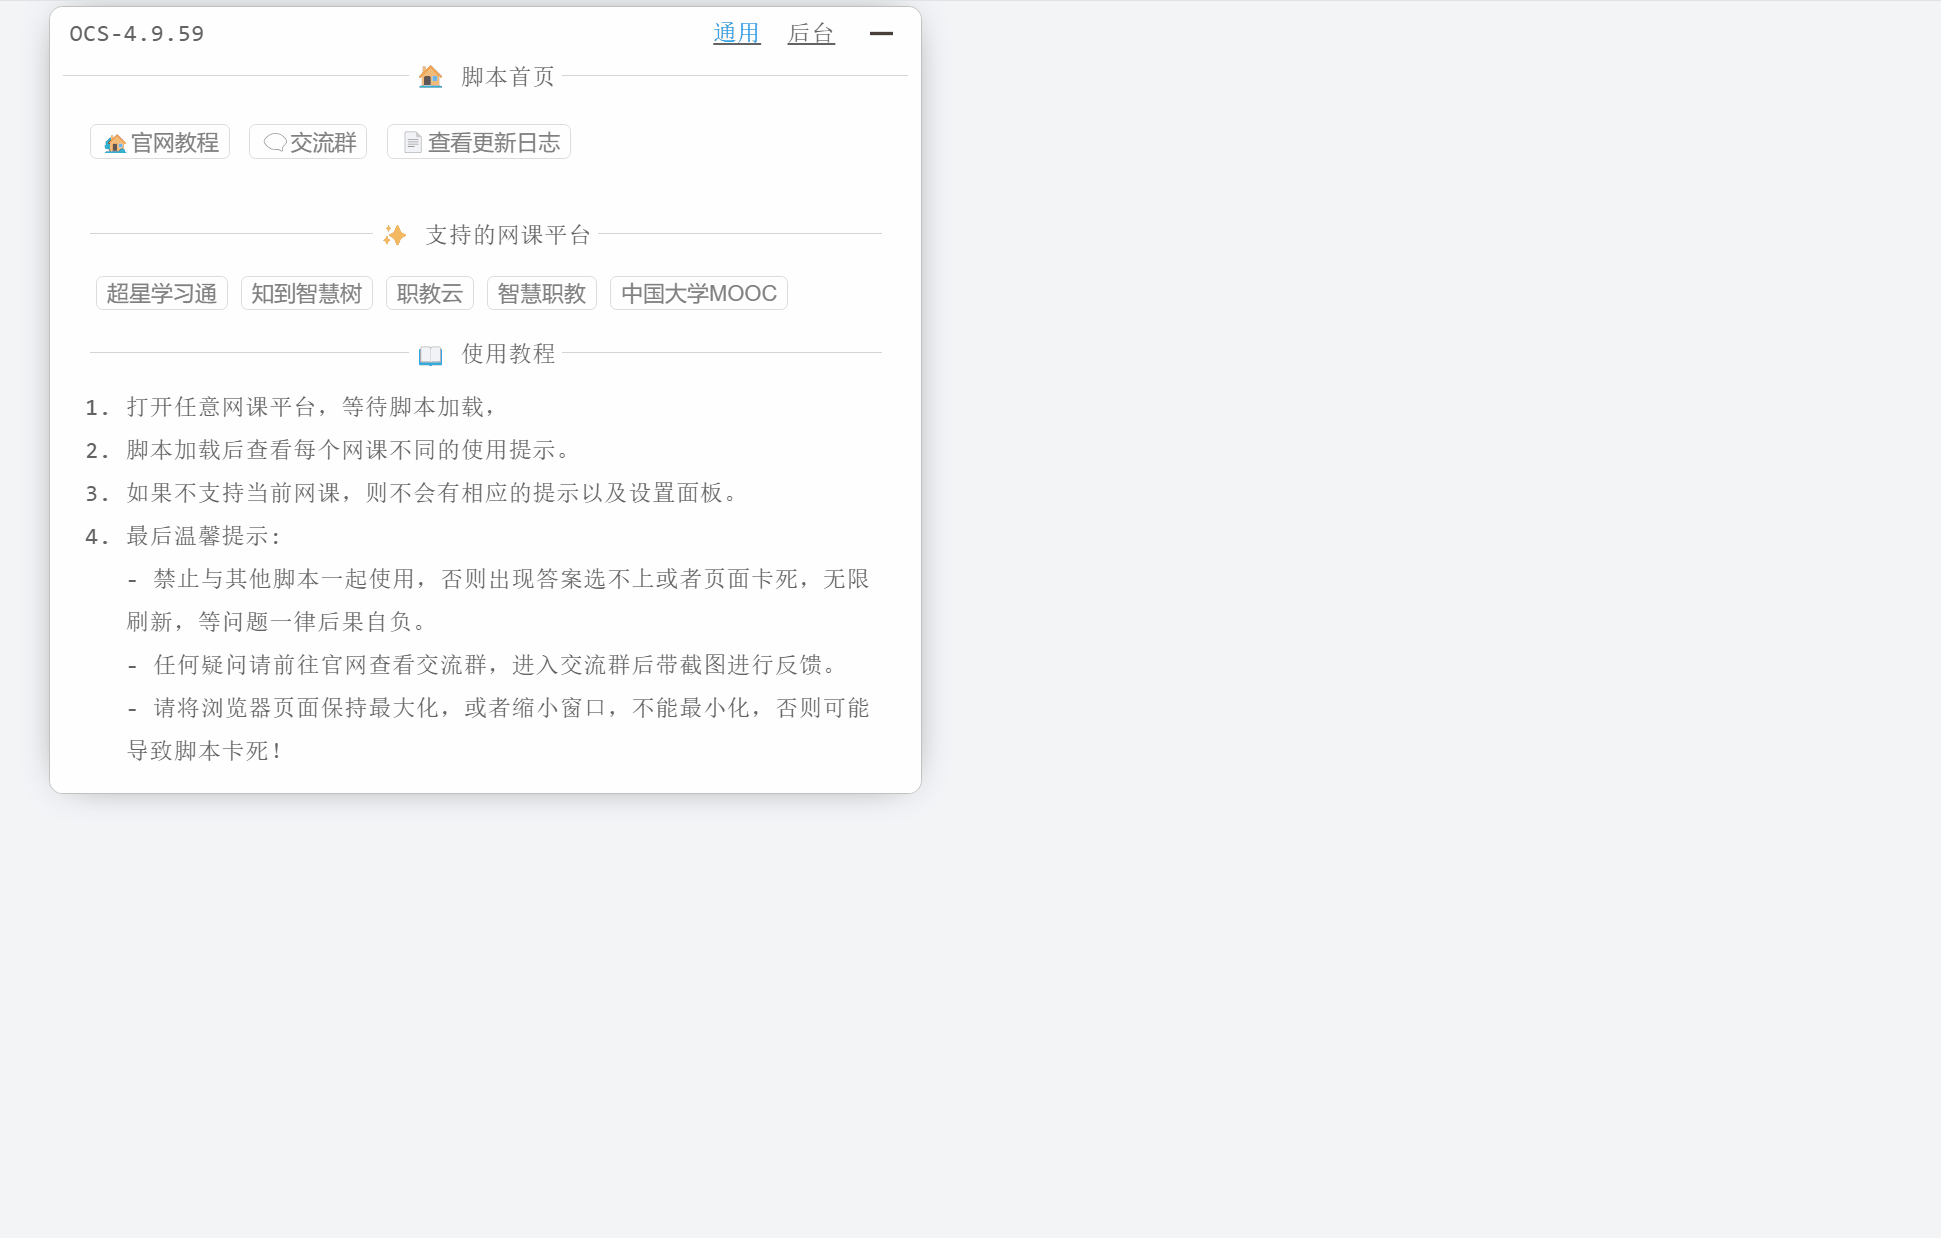The width and height of the screenshot is (1941, 1238).
Task: Click the house icon next to 脚本首页
Action: [429, 76]
